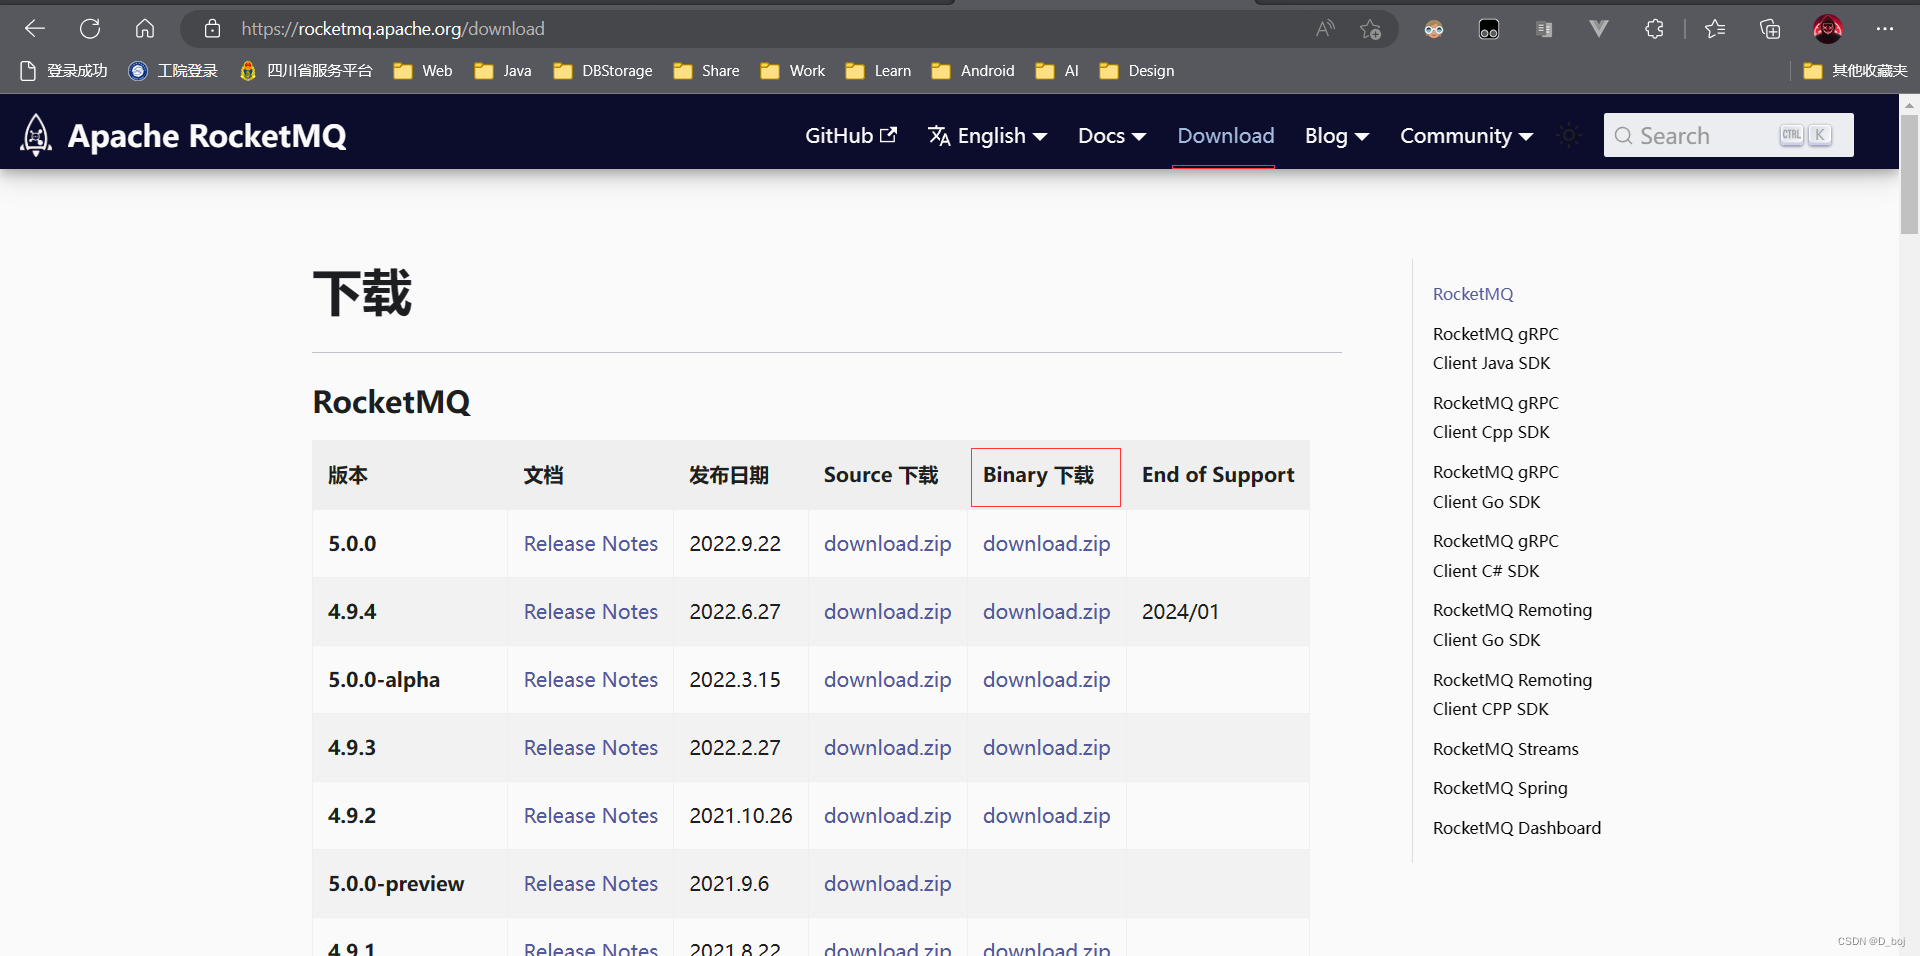The image size is (1920, 956).
Task: Open the 登录成功 bookmark
Action: 64,71
